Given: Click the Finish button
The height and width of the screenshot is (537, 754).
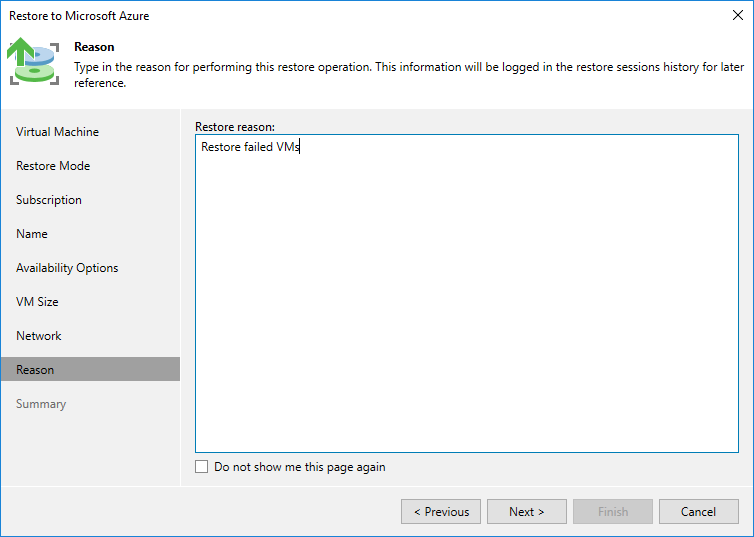Looking at the screenshot, I should 613,512.
